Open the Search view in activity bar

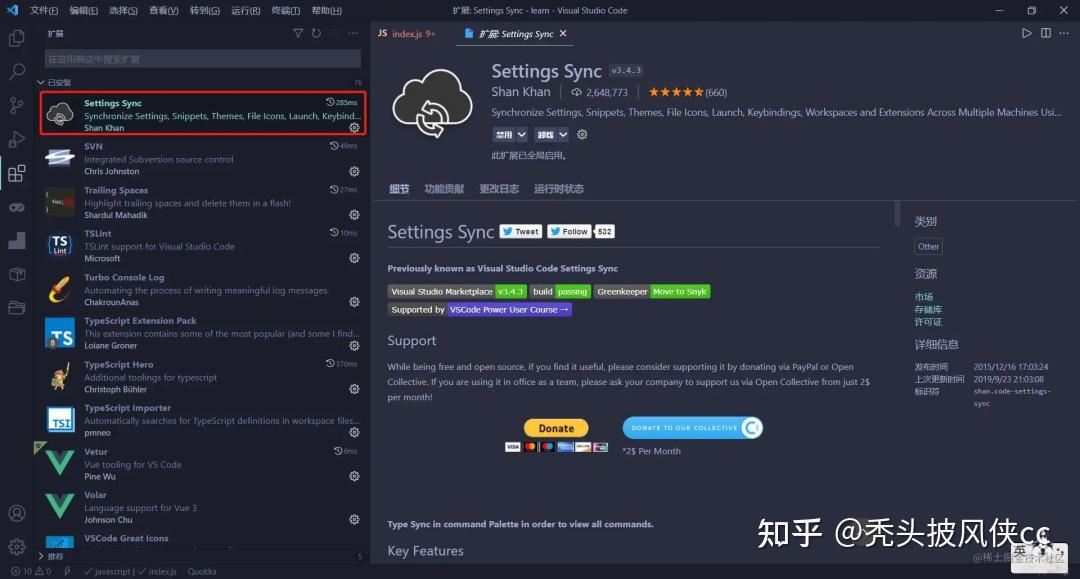(17, 72)
